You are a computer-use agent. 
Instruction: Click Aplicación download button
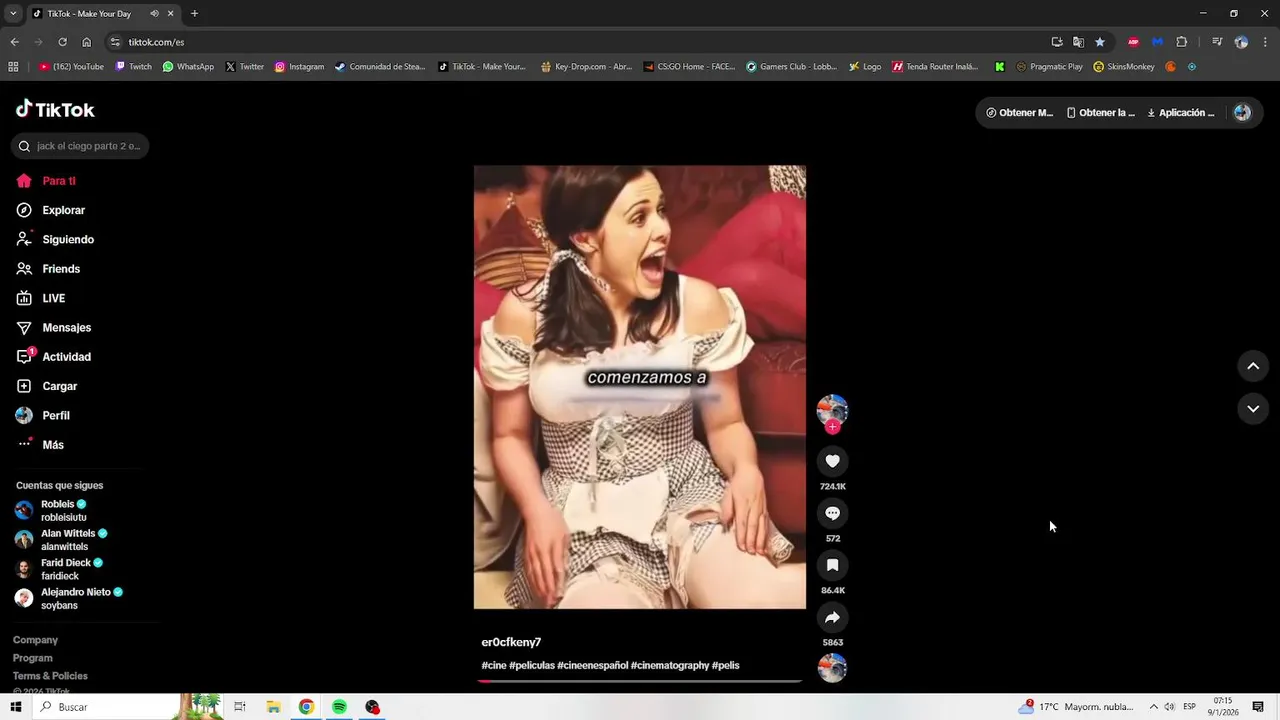[x=1181, y=113]
